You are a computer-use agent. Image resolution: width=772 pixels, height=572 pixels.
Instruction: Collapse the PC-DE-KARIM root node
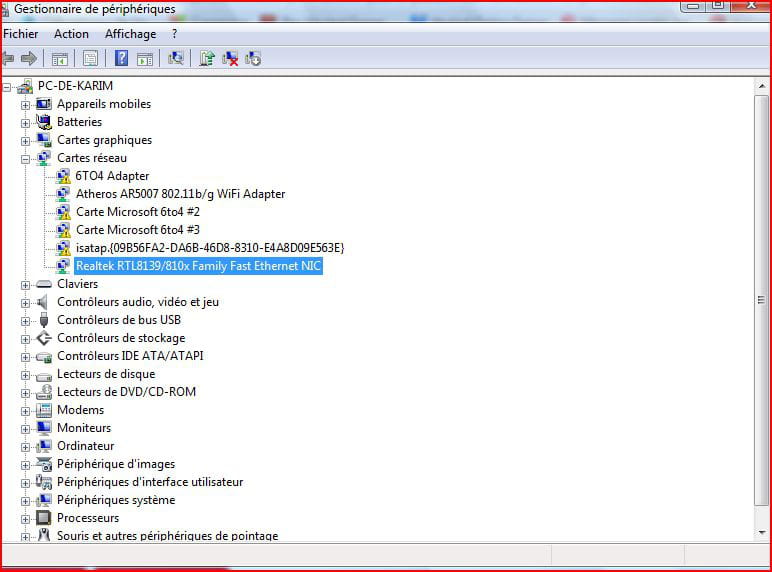(7, 86)
